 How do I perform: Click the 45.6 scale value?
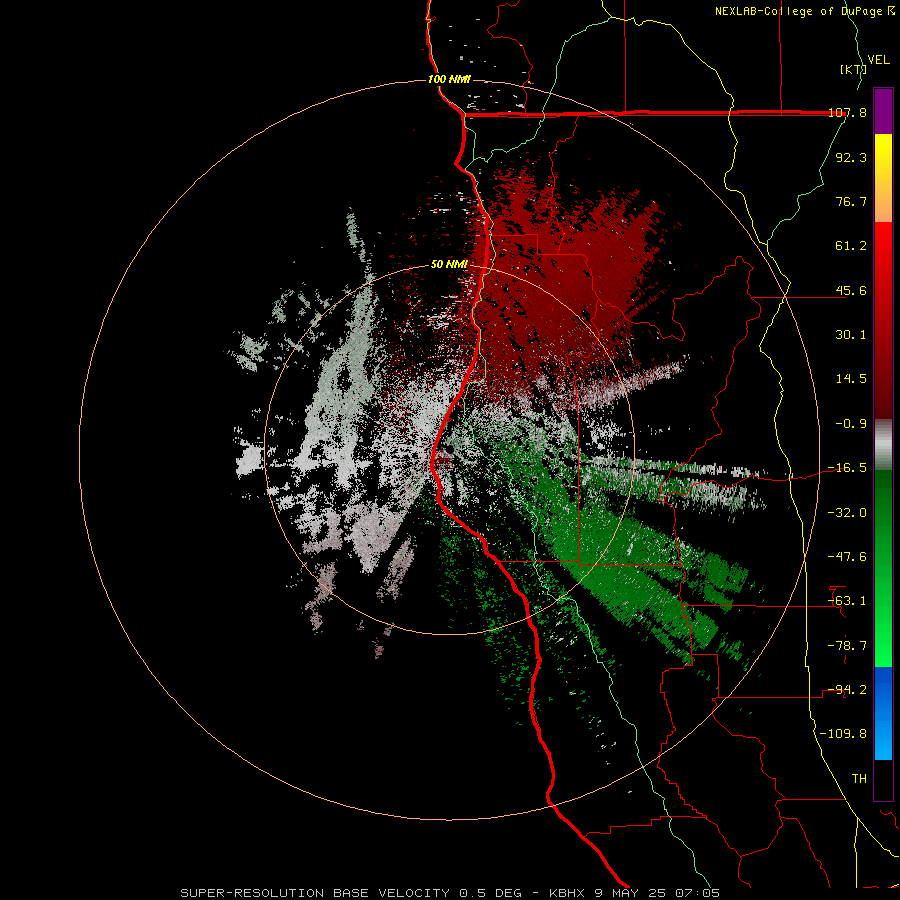point(851,290)
